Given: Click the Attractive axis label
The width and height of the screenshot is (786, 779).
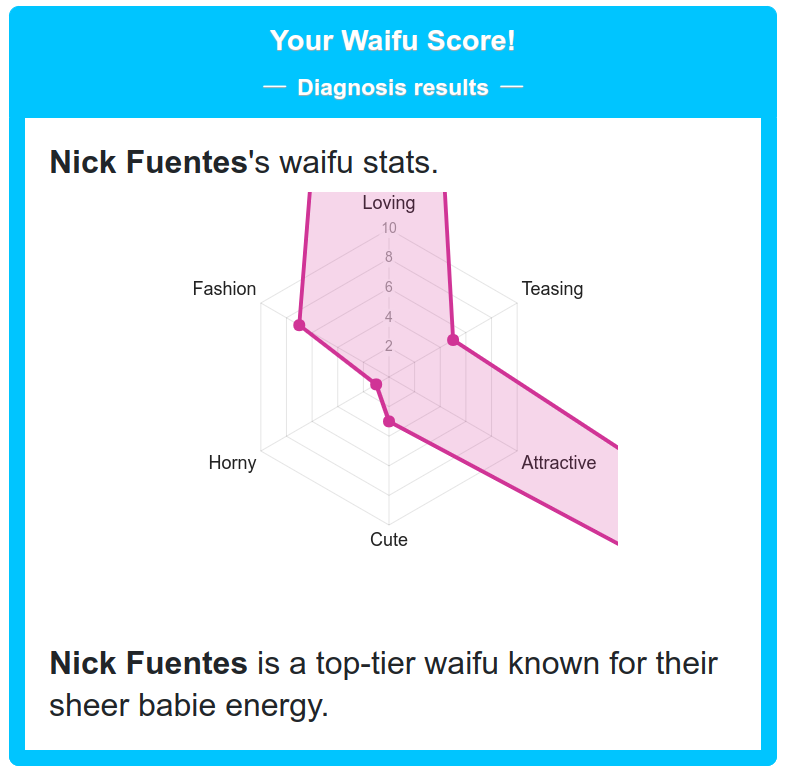Looking at the screenshot, I should click(x=558, y=463).
